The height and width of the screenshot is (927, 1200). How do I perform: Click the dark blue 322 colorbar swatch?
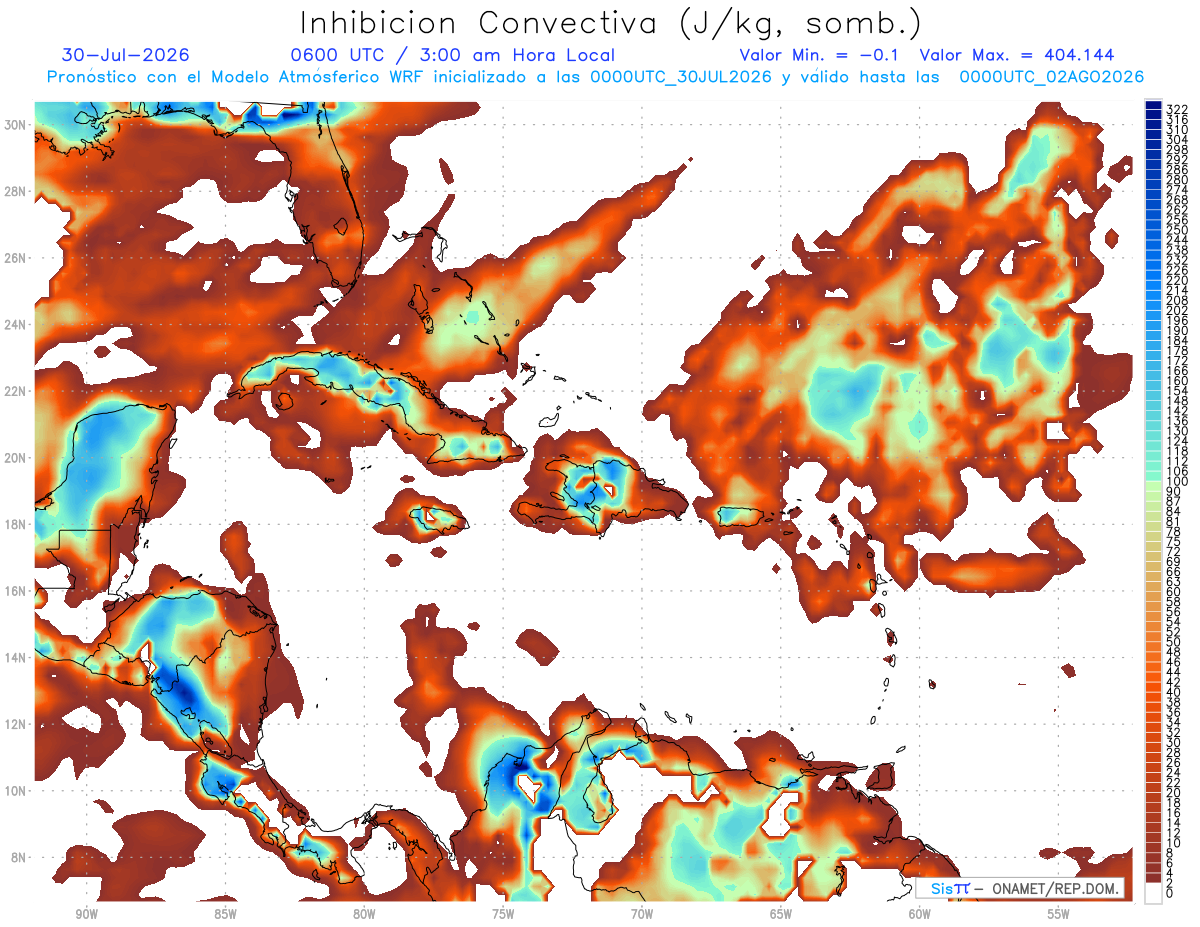[1153, 106]
